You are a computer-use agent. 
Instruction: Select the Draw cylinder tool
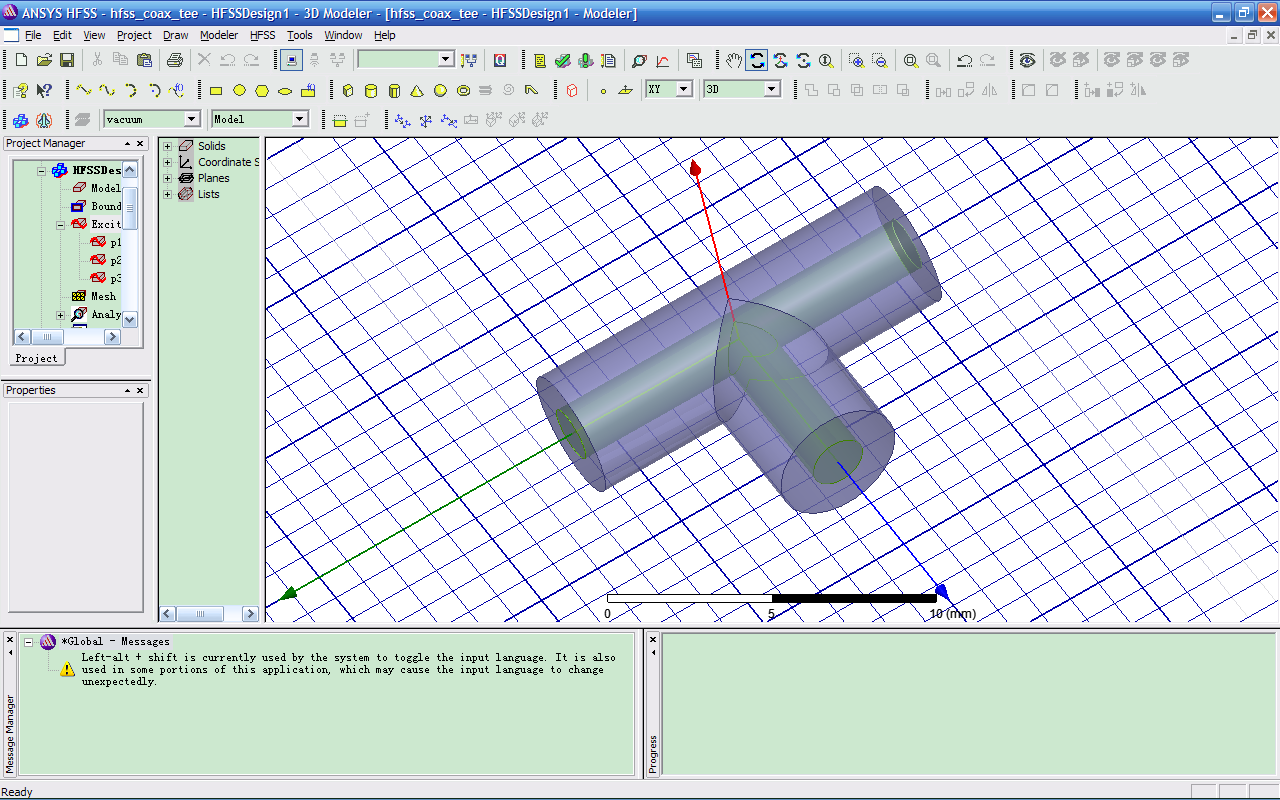(x=371, y=91)
